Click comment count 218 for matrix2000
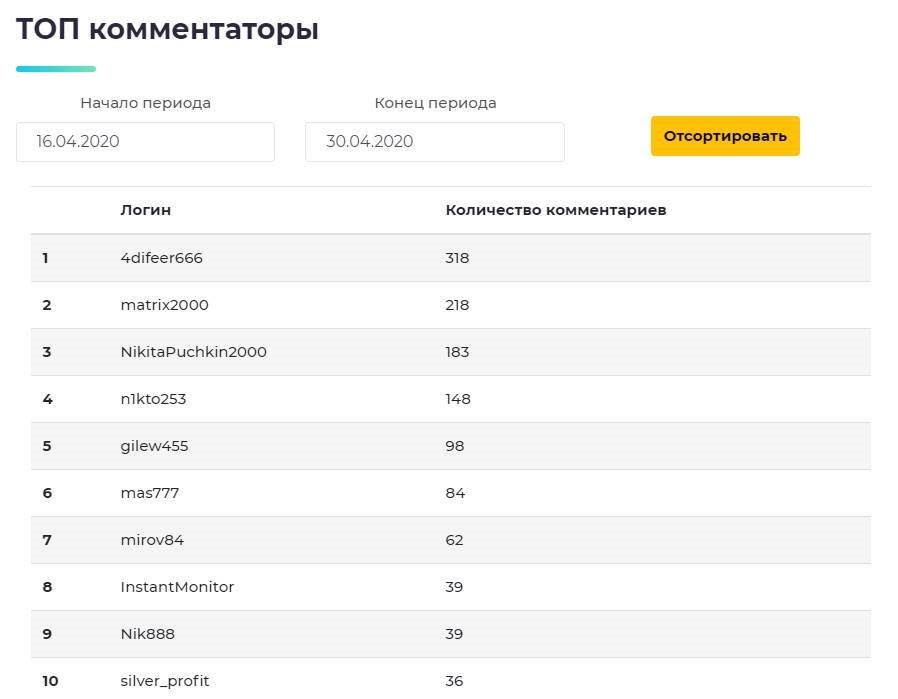 click(457, 305)
